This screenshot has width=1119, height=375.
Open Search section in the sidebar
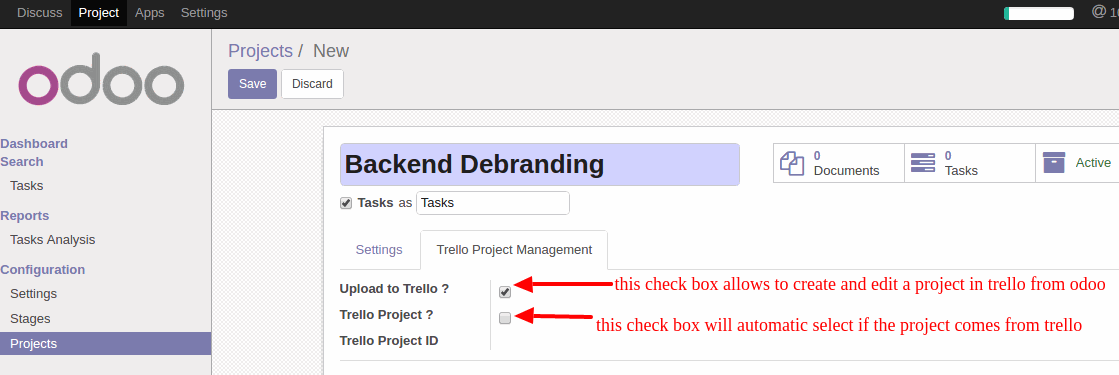point(22,161)
